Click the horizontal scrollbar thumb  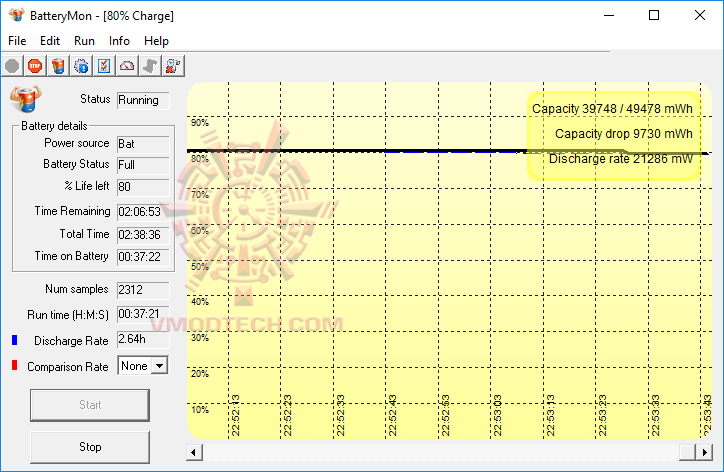[688, 452]
